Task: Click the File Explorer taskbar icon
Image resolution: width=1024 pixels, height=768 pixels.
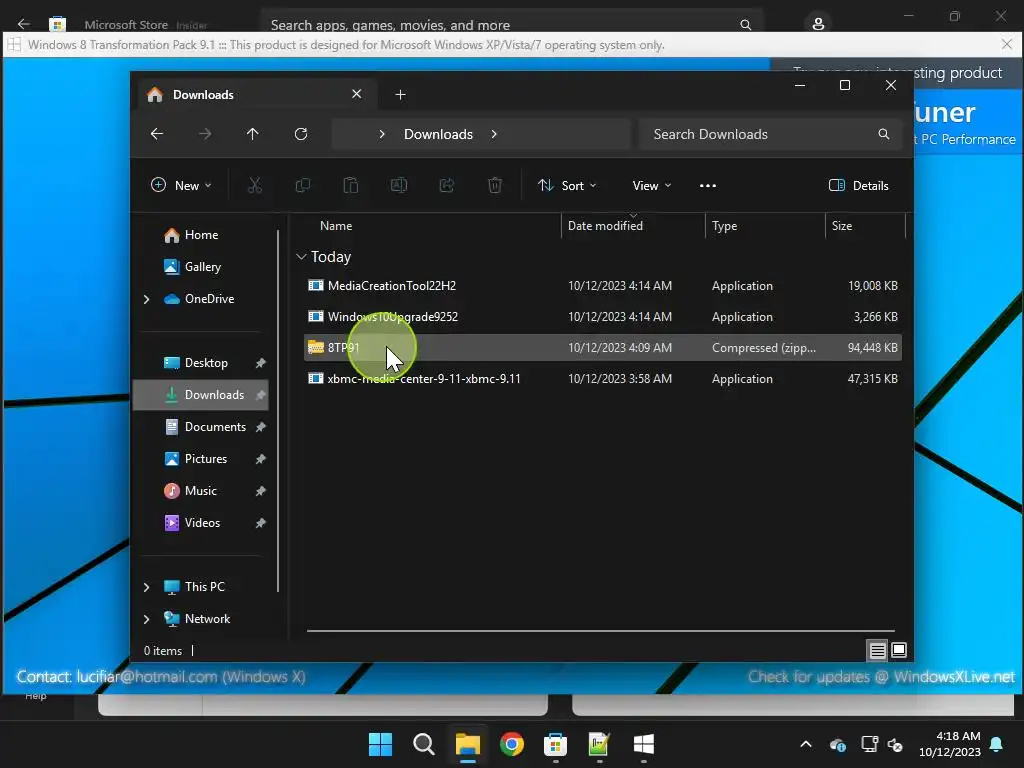Action: tap(468, 744)
